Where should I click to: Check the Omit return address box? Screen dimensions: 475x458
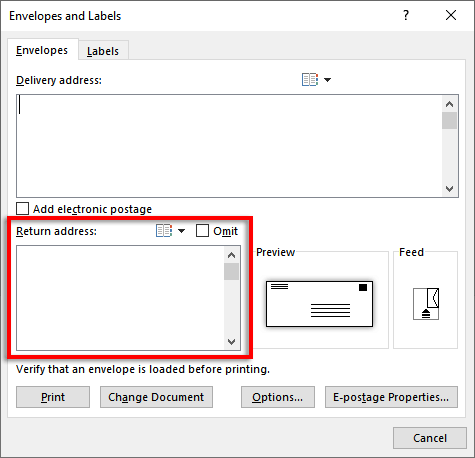click(x=202, y=231)
